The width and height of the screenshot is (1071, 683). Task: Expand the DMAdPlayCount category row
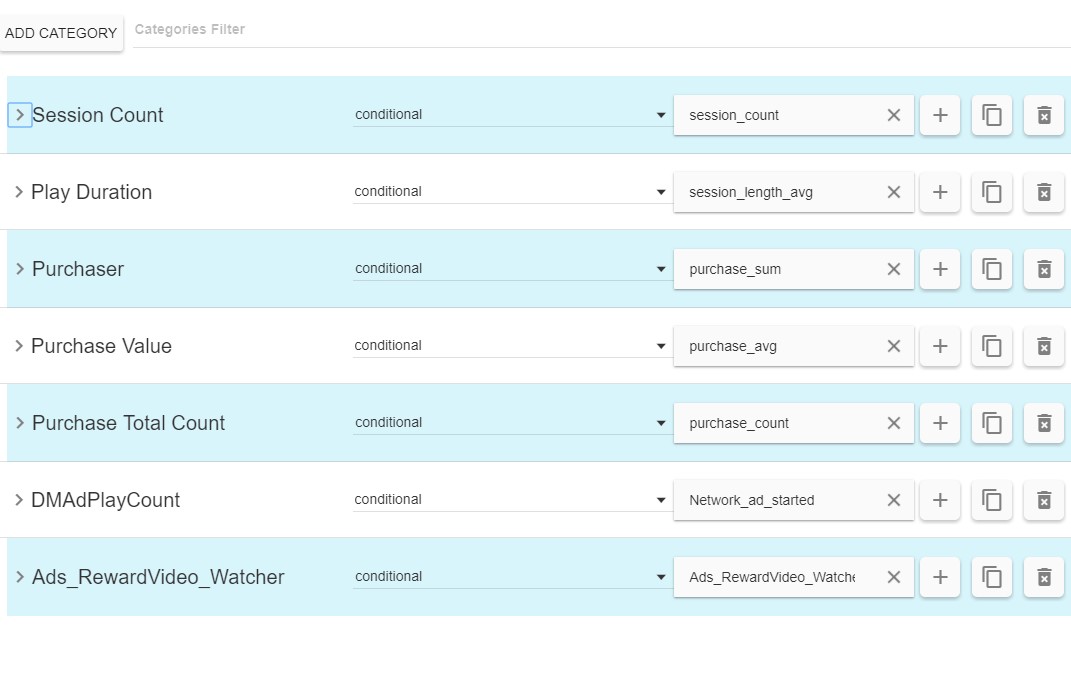point(19,500)
